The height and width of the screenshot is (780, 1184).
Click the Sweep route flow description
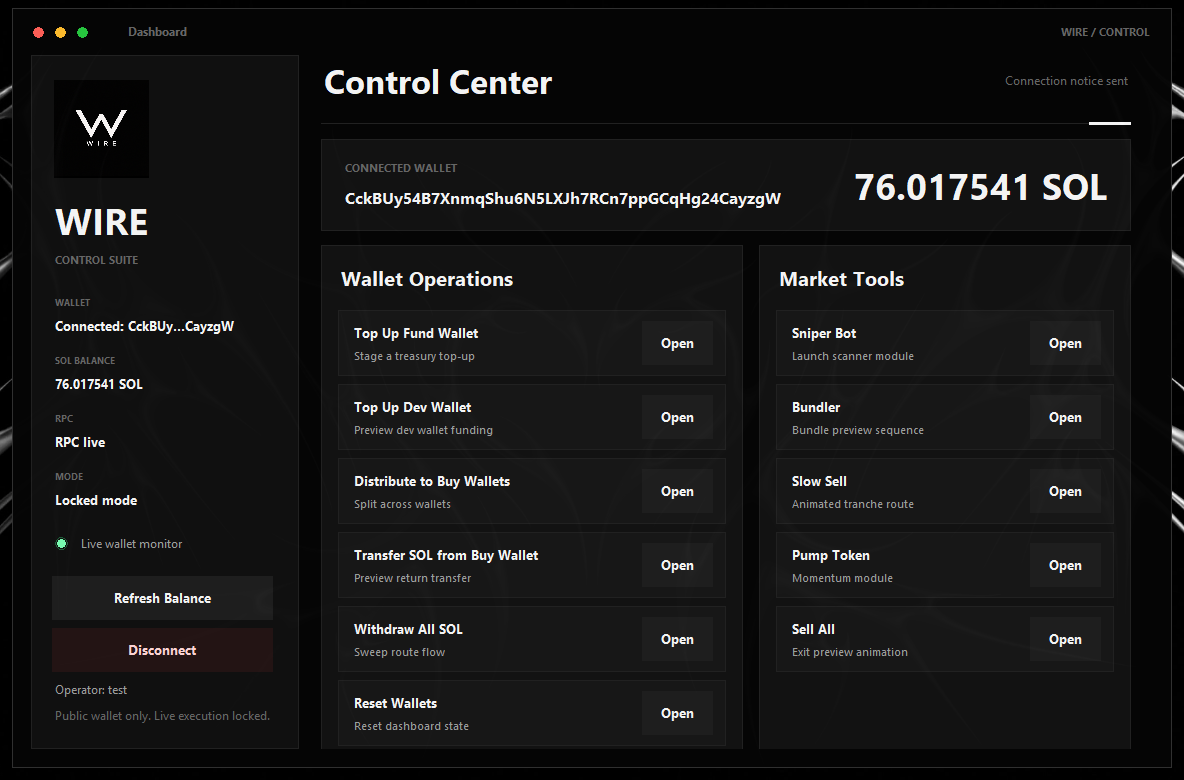399,652
